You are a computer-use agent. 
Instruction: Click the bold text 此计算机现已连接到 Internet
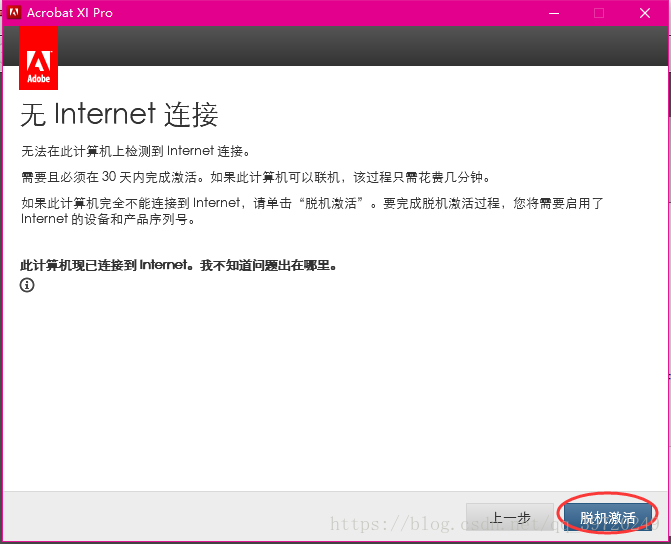point(105,265)
